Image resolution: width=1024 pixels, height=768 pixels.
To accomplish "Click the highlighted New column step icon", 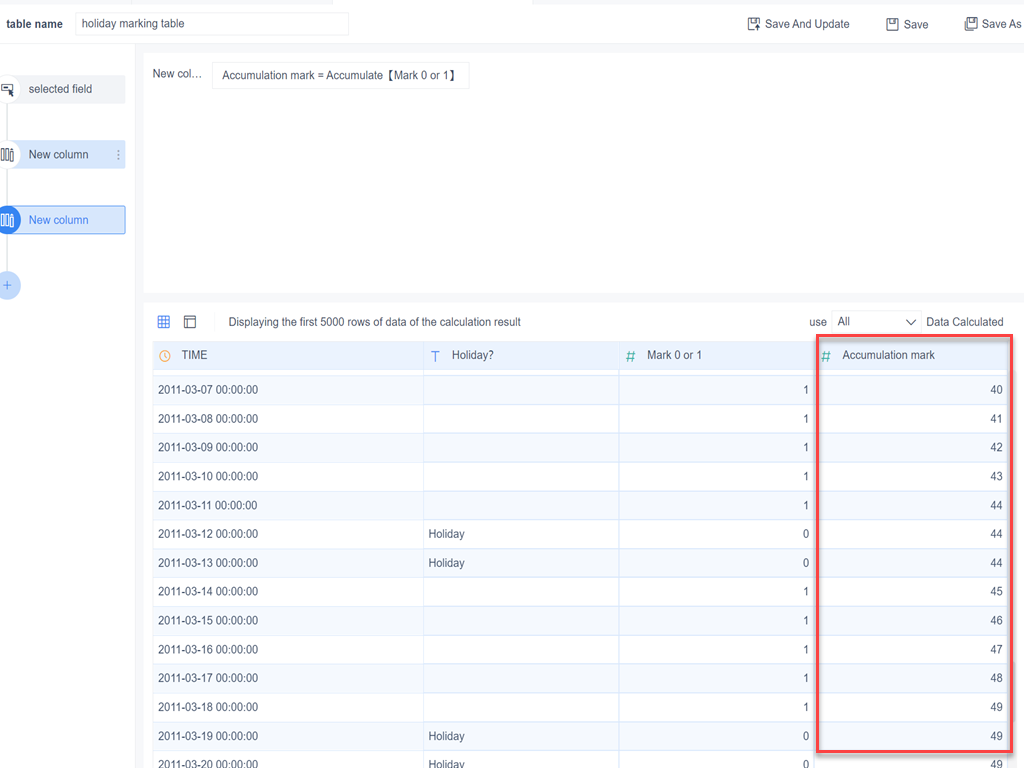I will [8, 220].
